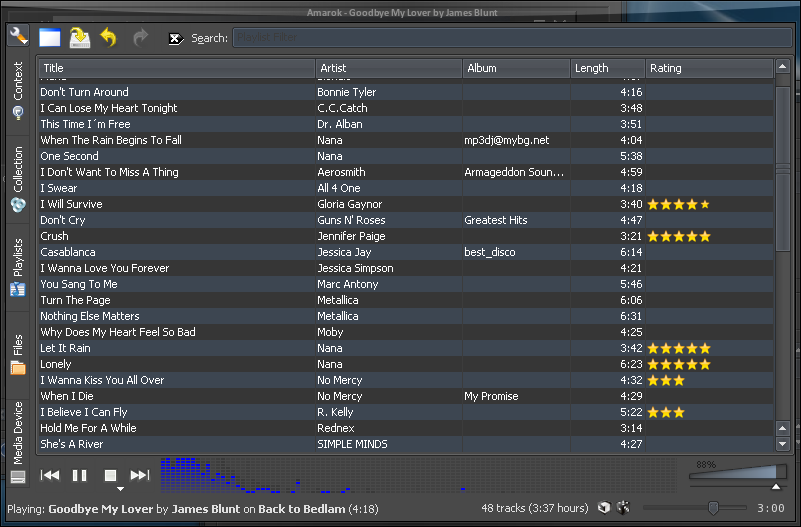
Task: Sort playlist by Title column
Action: (x=177, y=68)
